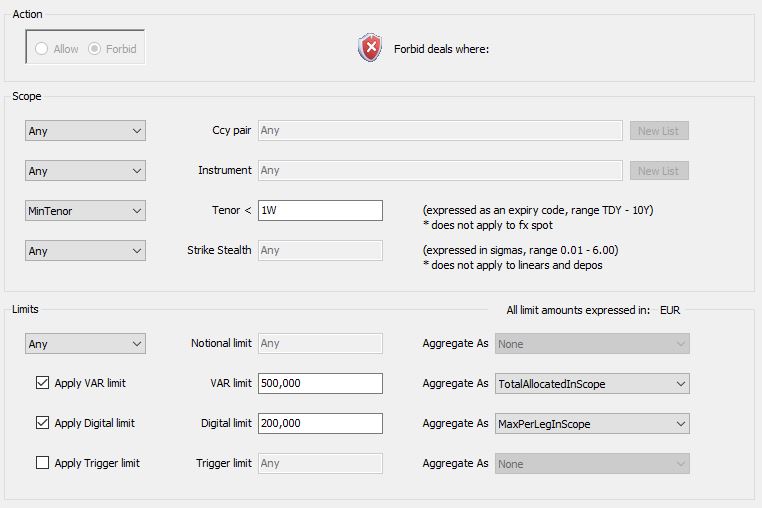Image resolution: width=762 pixels, height=508 pixels.
Task: Uncheck the Apply Digital limit checkbox
Action: tap(42, 423)
